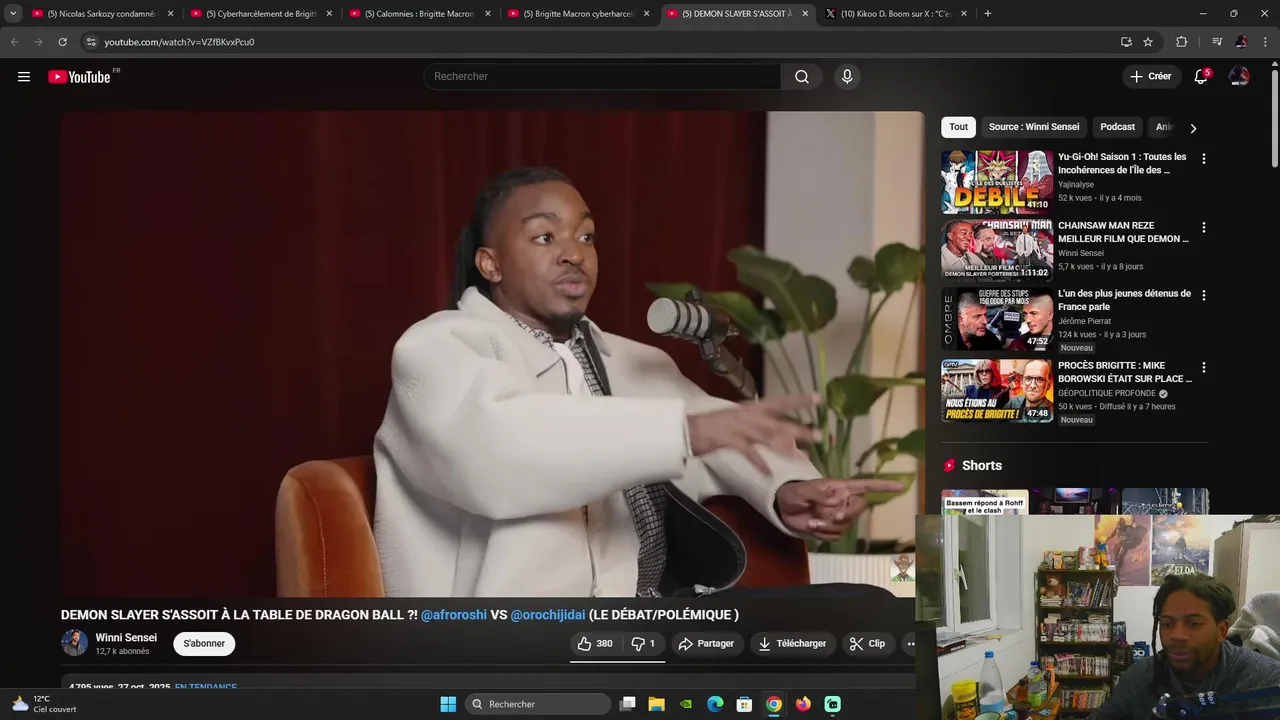Open the @afroroshi channel link
1280x720 pixels.
click(454, 615)
